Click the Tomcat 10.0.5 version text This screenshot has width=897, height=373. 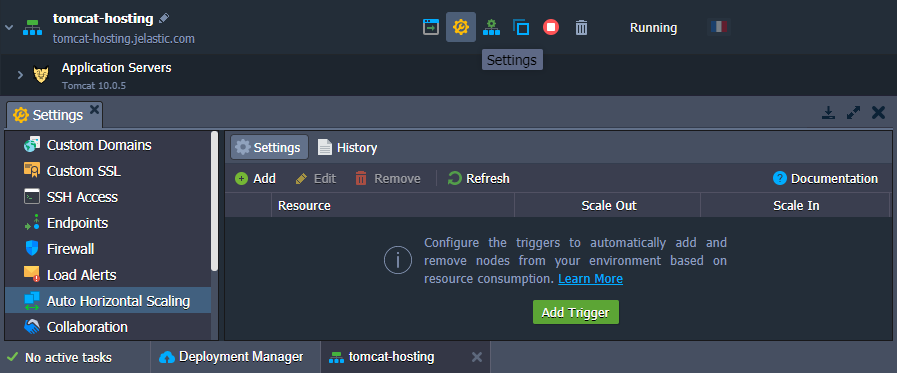[x=94, y=86]
